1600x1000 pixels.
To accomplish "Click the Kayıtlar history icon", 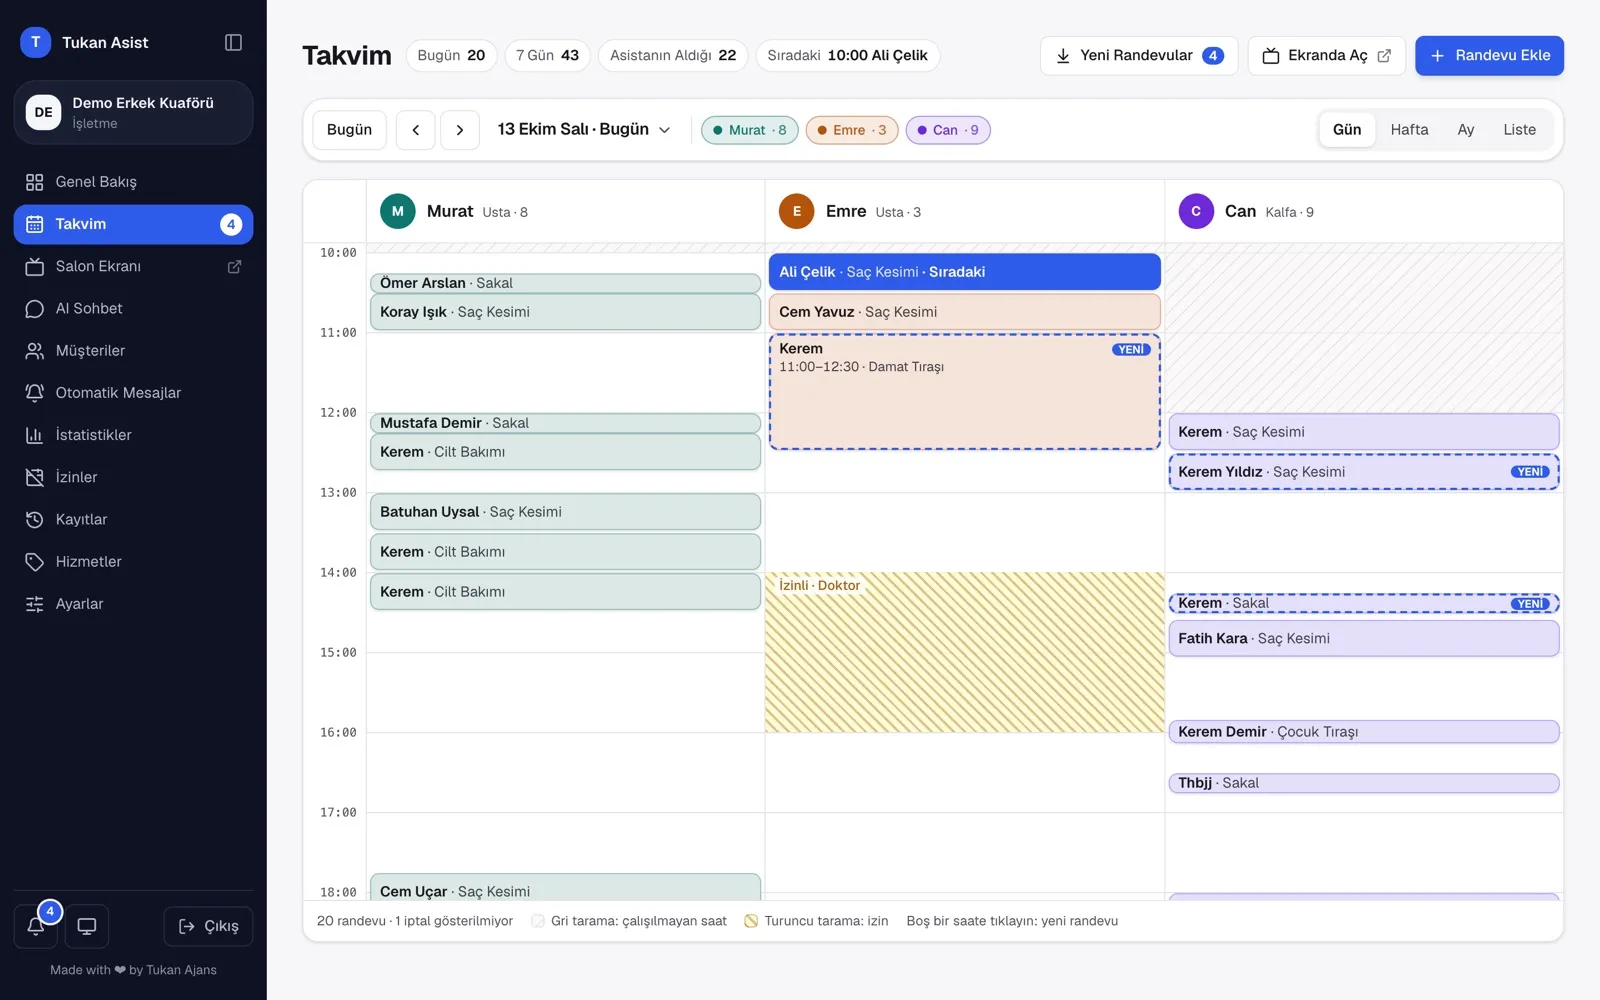I will pyautogui.click(x=35, y=520).
